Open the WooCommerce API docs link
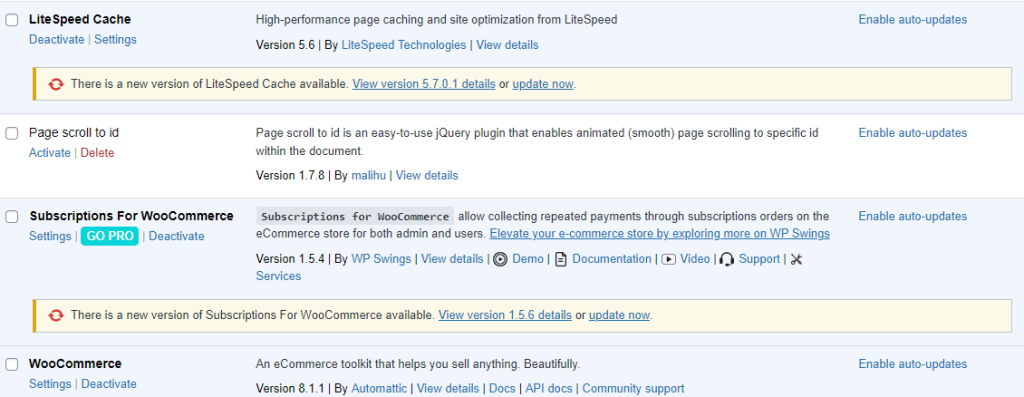Image resolution: width=1024 pixels, height=397 pixels. 549,389
